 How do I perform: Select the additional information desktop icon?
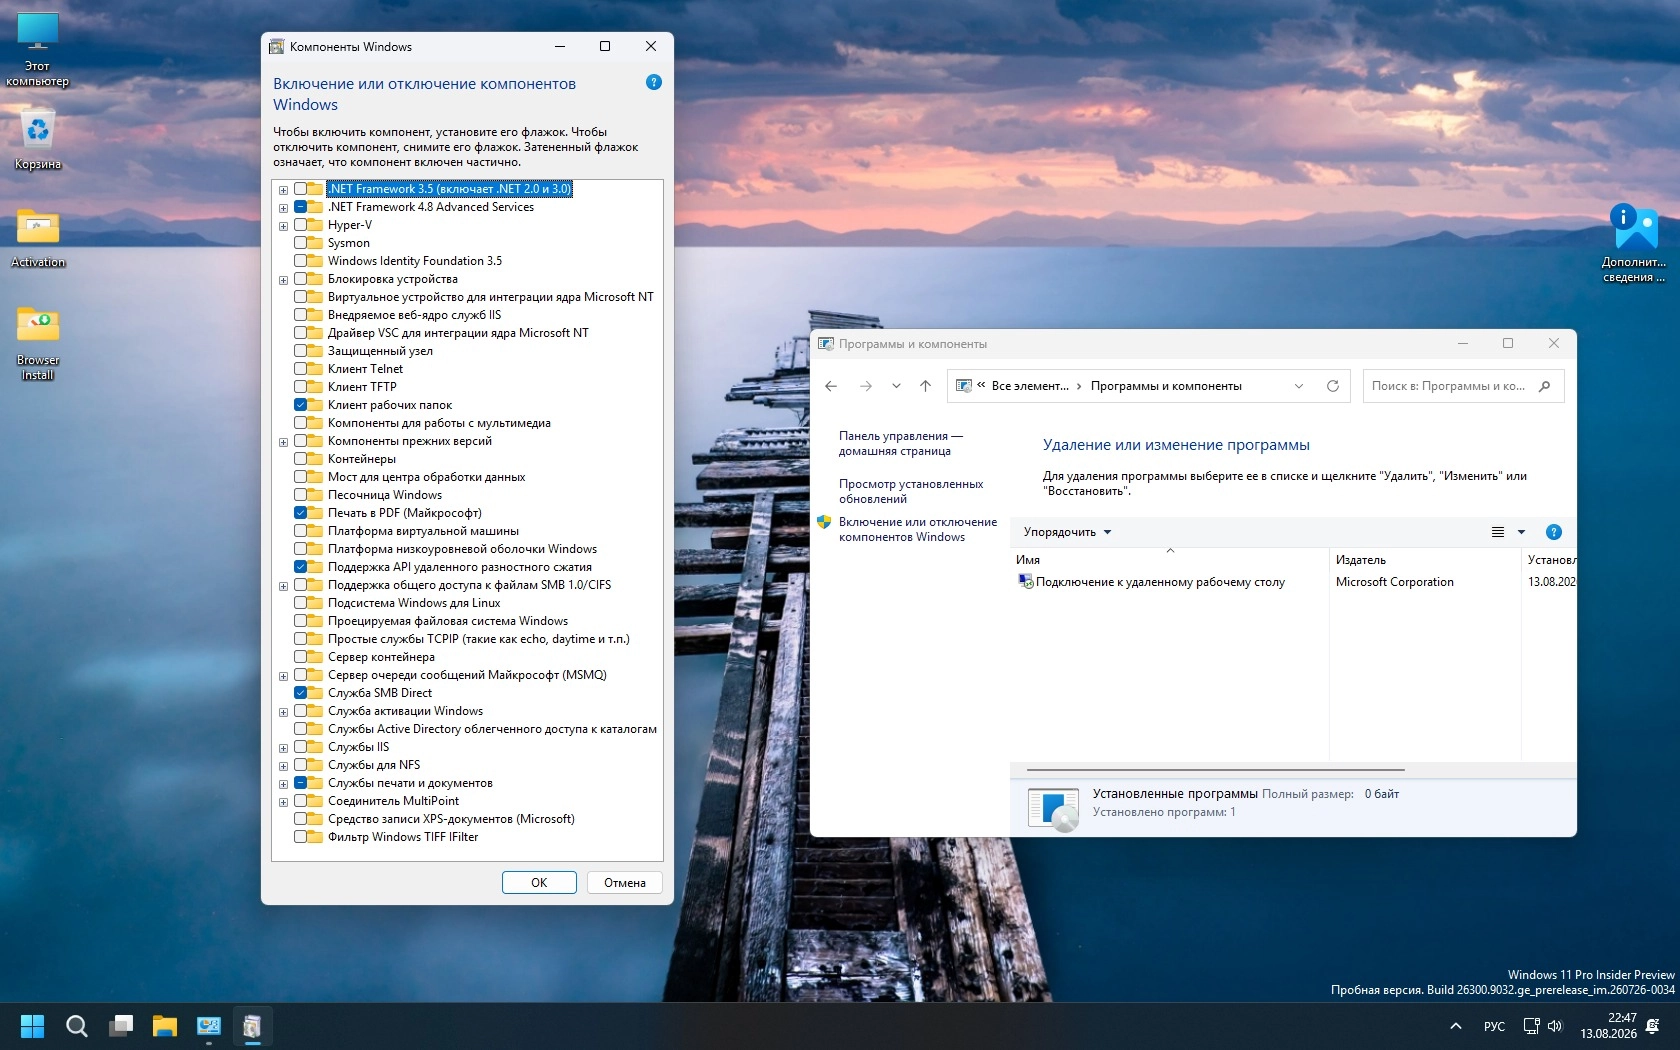point(1634,243)
